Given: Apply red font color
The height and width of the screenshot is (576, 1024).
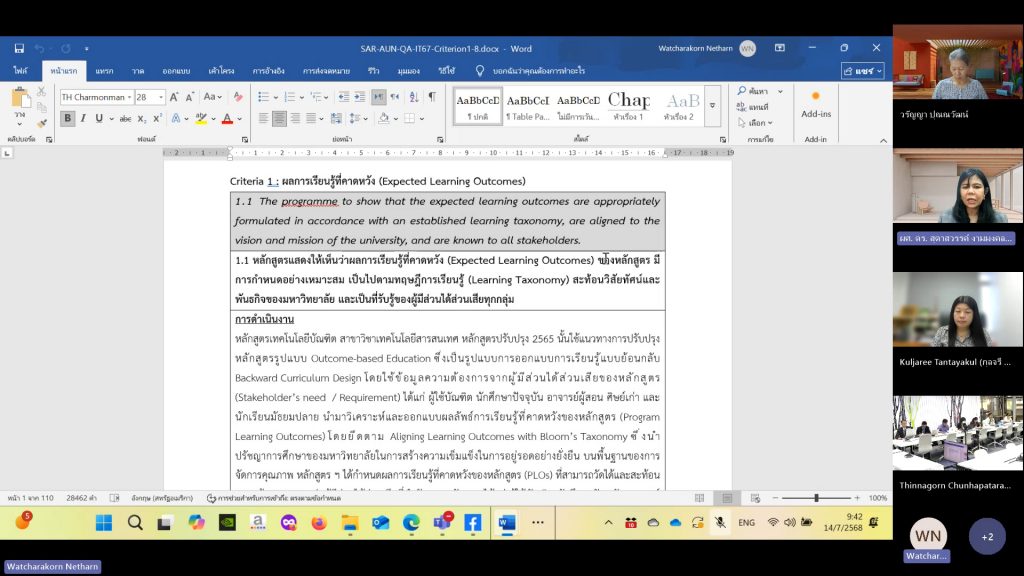Looking at the screenshot, I should 227,119.
